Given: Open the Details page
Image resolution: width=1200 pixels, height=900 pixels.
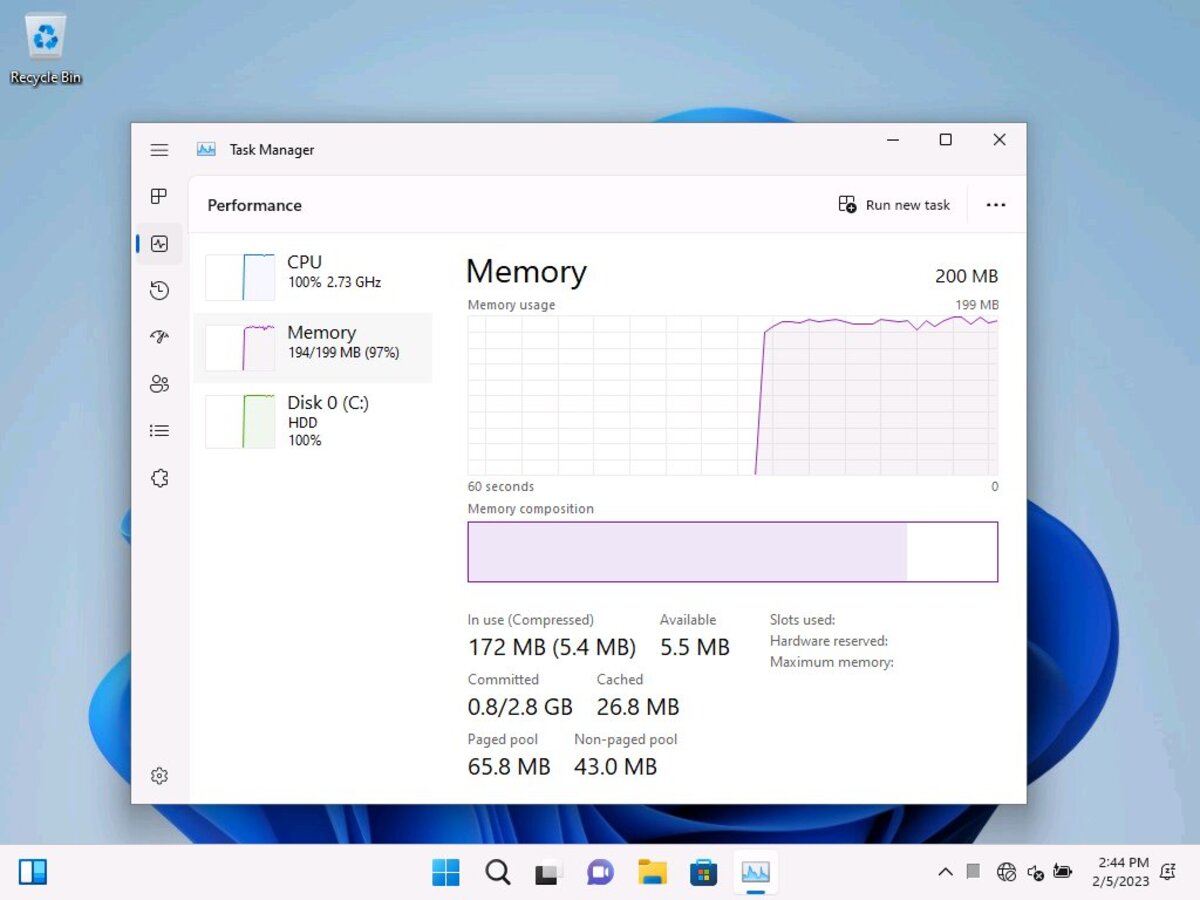Looking at the screenshot, I should (159, 430).
